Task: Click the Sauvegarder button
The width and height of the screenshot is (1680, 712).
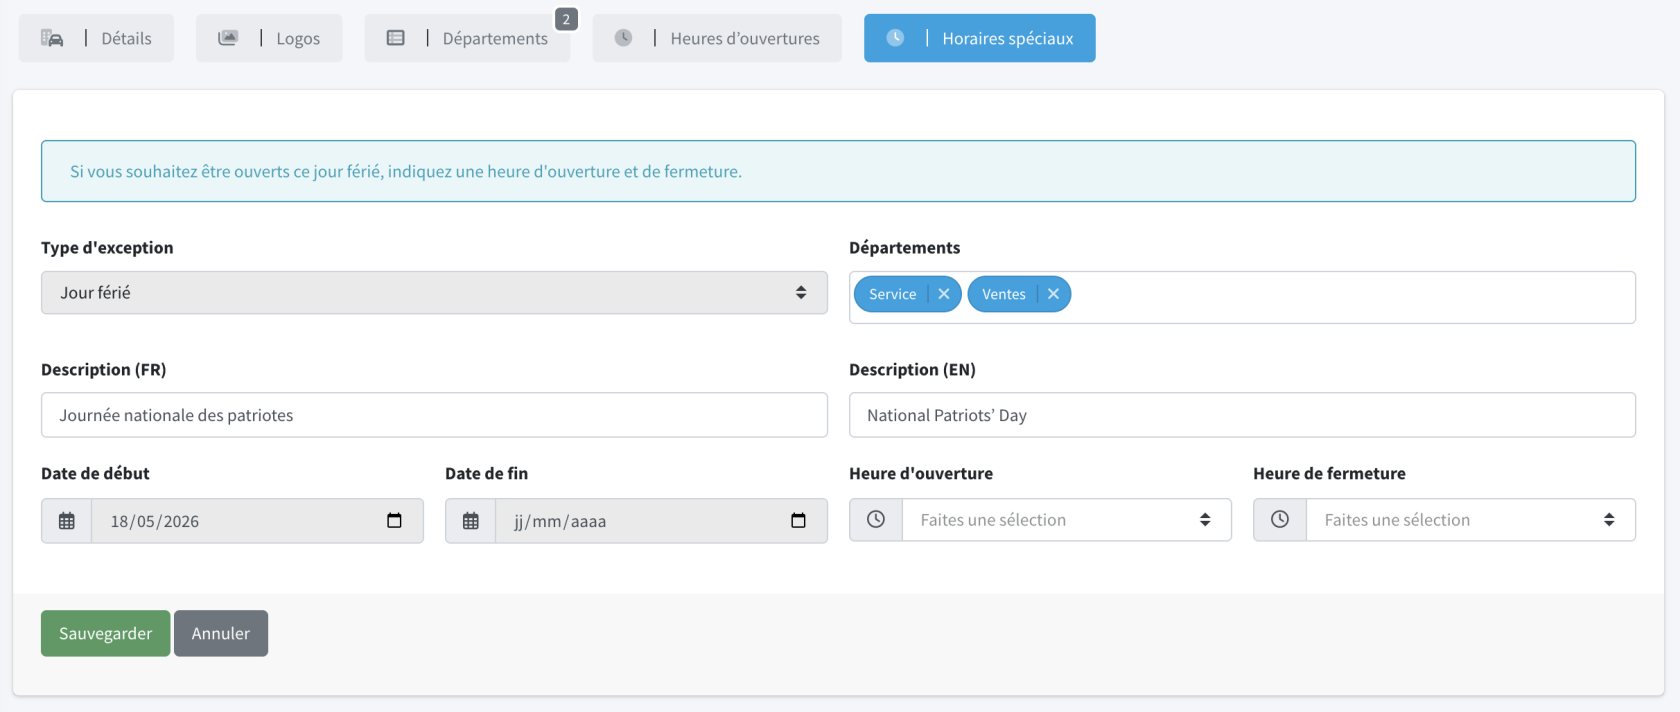Action: [x=105, y=633]
